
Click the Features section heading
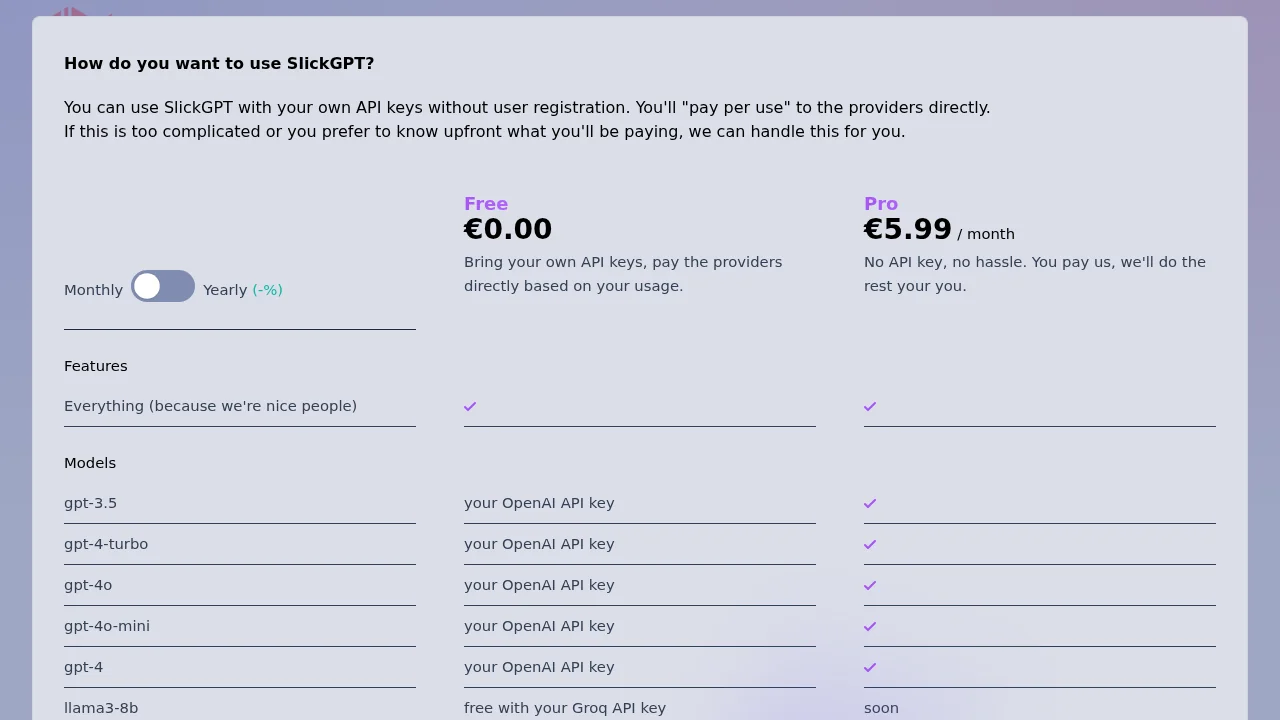tap(96, 366)
